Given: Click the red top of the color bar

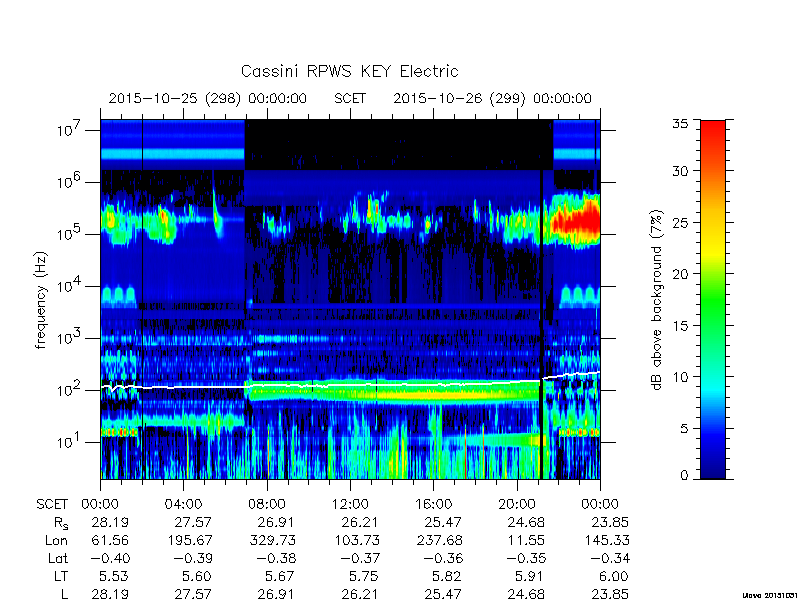Looking at the screenshot, I should click(713, 133).
